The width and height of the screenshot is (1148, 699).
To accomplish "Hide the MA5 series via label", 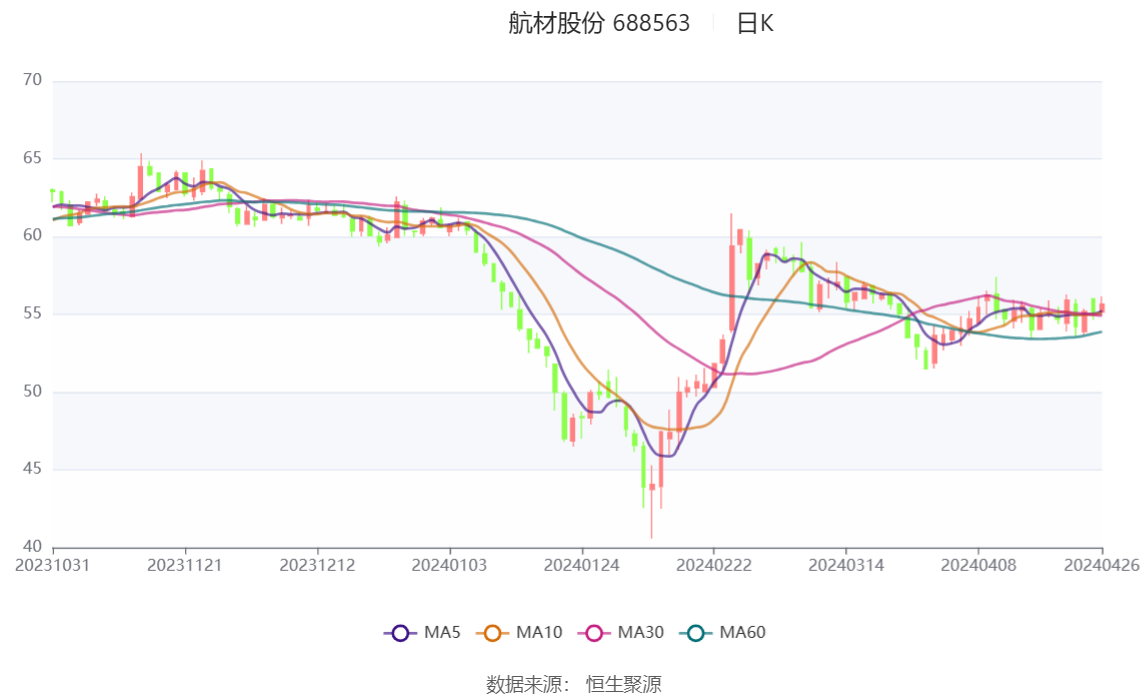I will pos(442,632).
